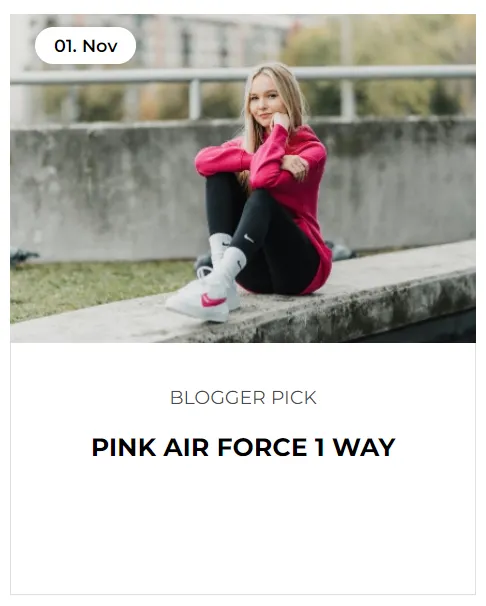Click the metal railing behind the woman
The width and height of the screenshot is (486, 606).
[243, 75]
